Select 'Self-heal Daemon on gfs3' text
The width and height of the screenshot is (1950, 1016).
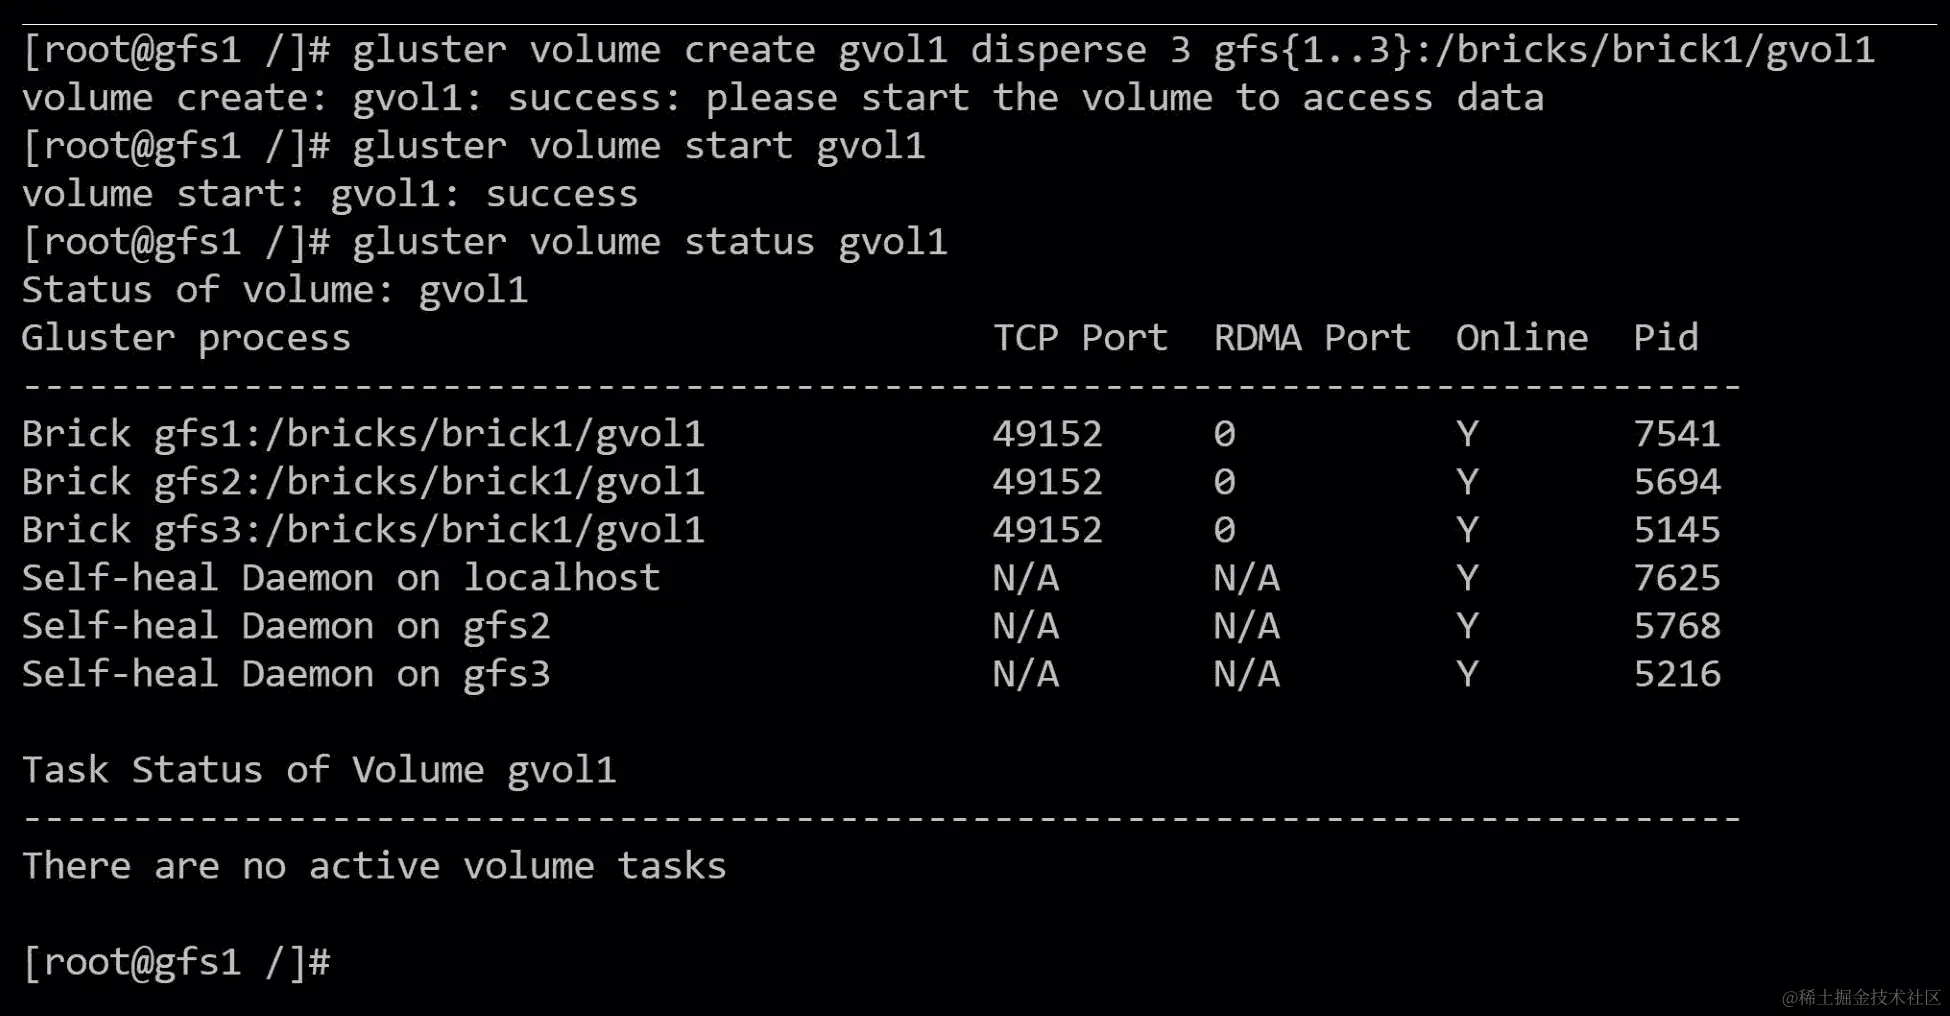point(286,674)
